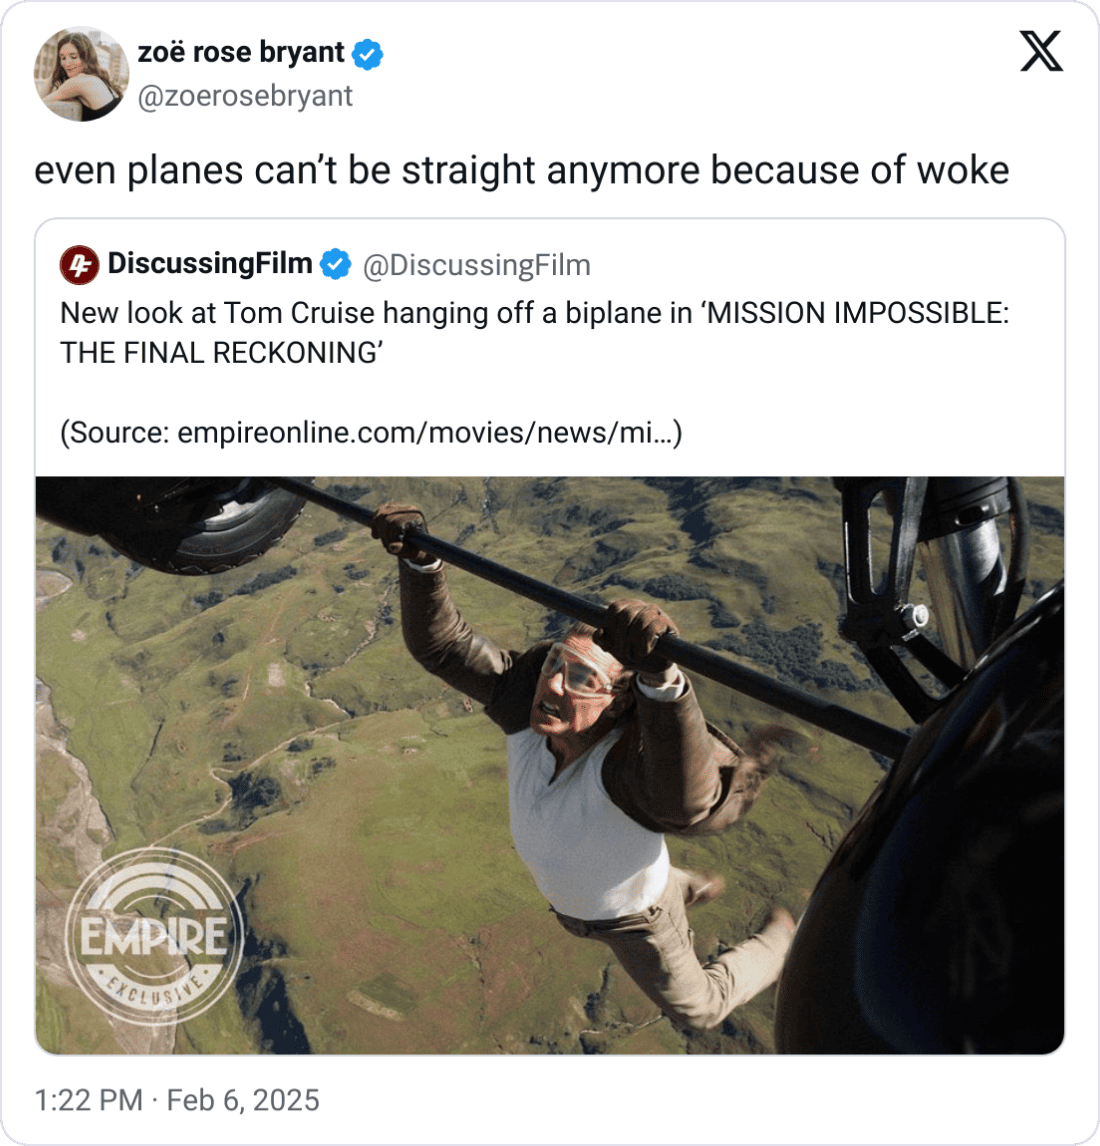This screenshot has width=1100, height=1146.
Task: Click the DiscussingFilm logo avatar
Action: 80,265
